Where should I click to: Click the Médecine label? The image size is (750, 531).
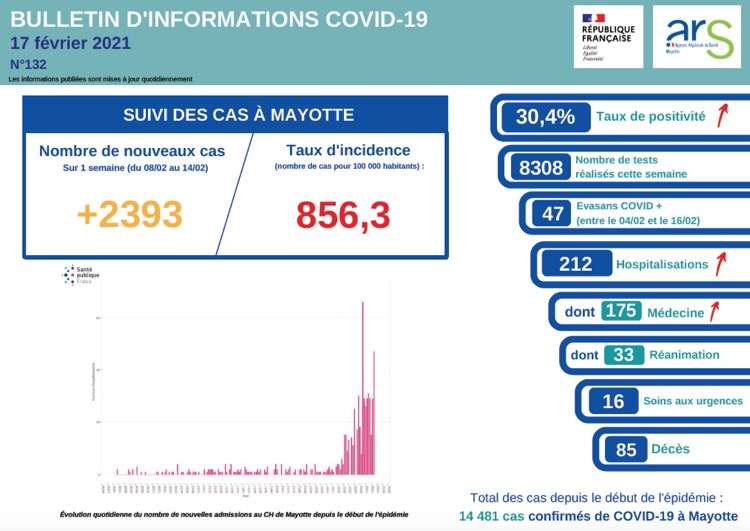675,313
